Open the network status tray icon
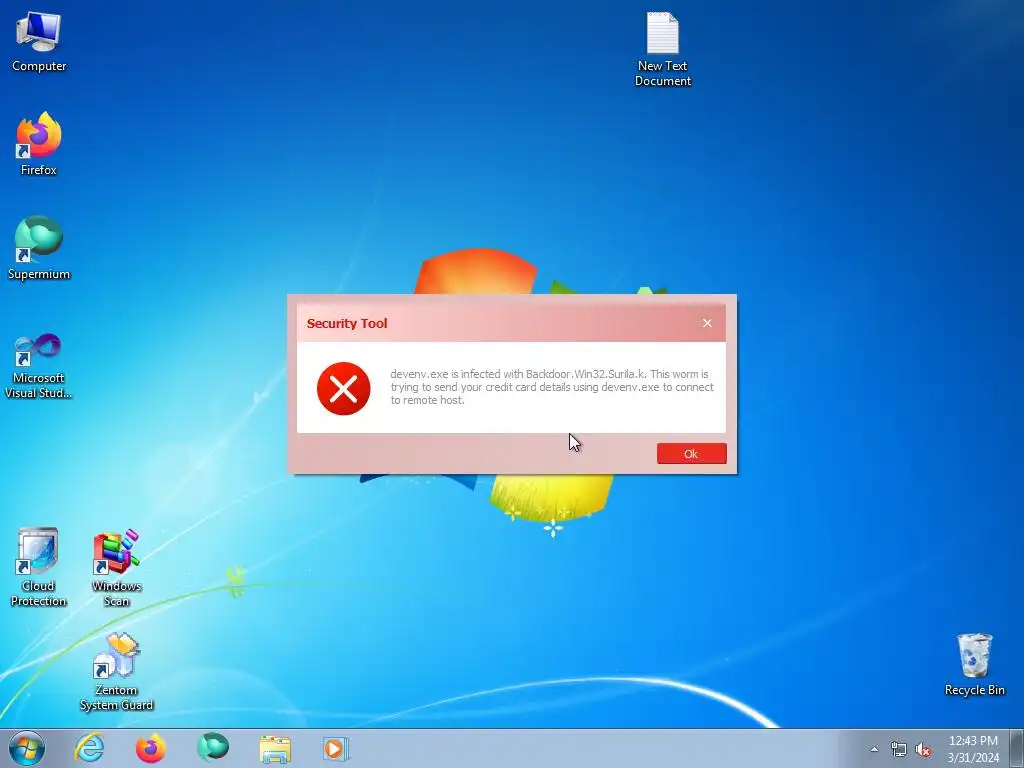The image size is (1024, 768). coord(899,750)
